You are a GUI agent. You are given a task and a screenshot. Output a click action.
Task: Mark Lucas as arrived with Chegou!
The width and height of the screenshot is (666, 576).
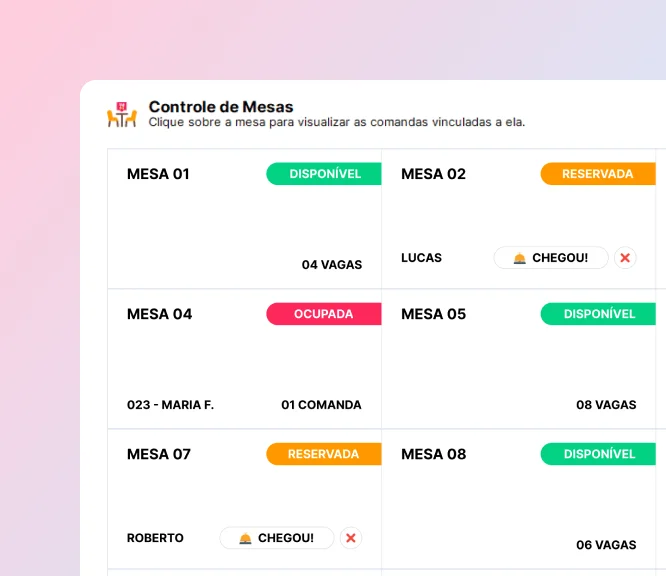(x=549, y=258)
